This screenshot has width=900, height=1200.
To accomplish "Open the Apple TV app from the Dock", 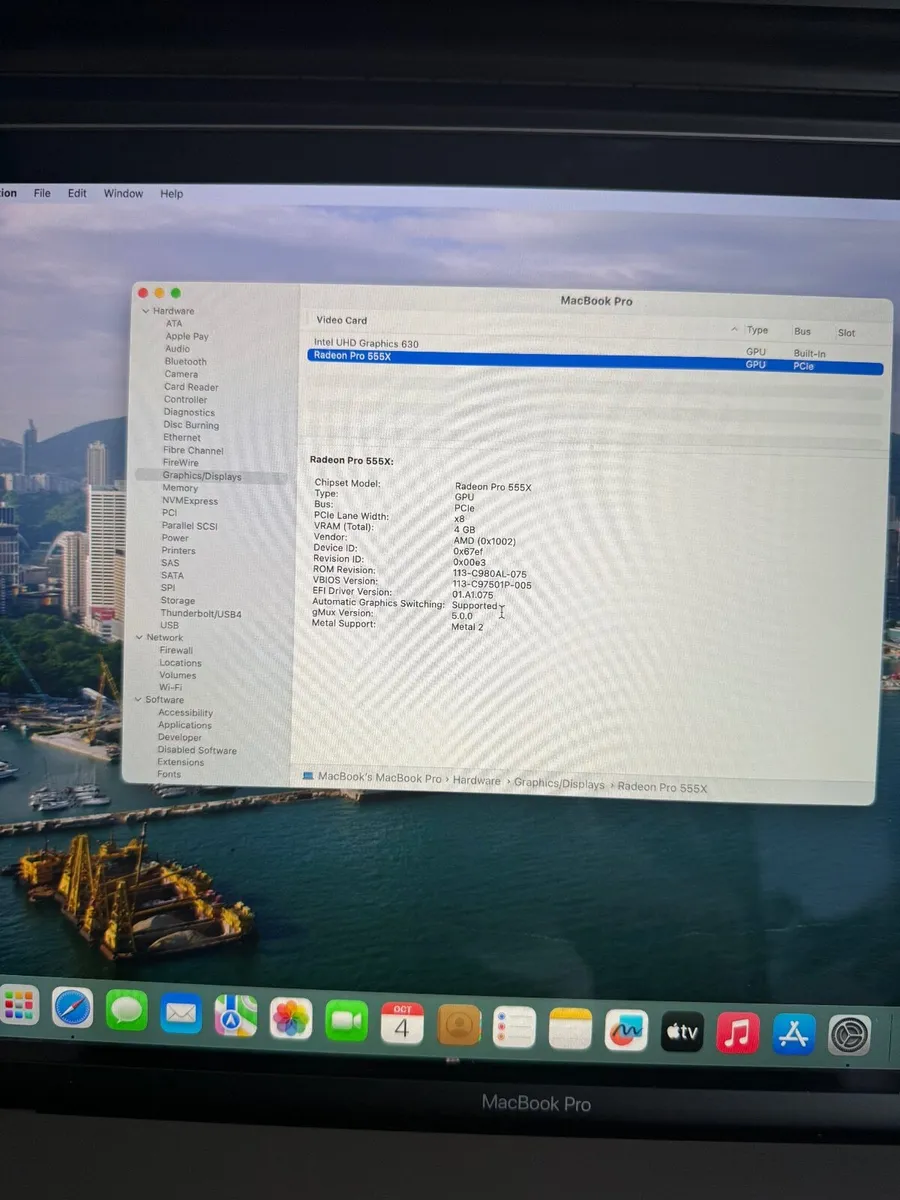I will (681, 1030).
